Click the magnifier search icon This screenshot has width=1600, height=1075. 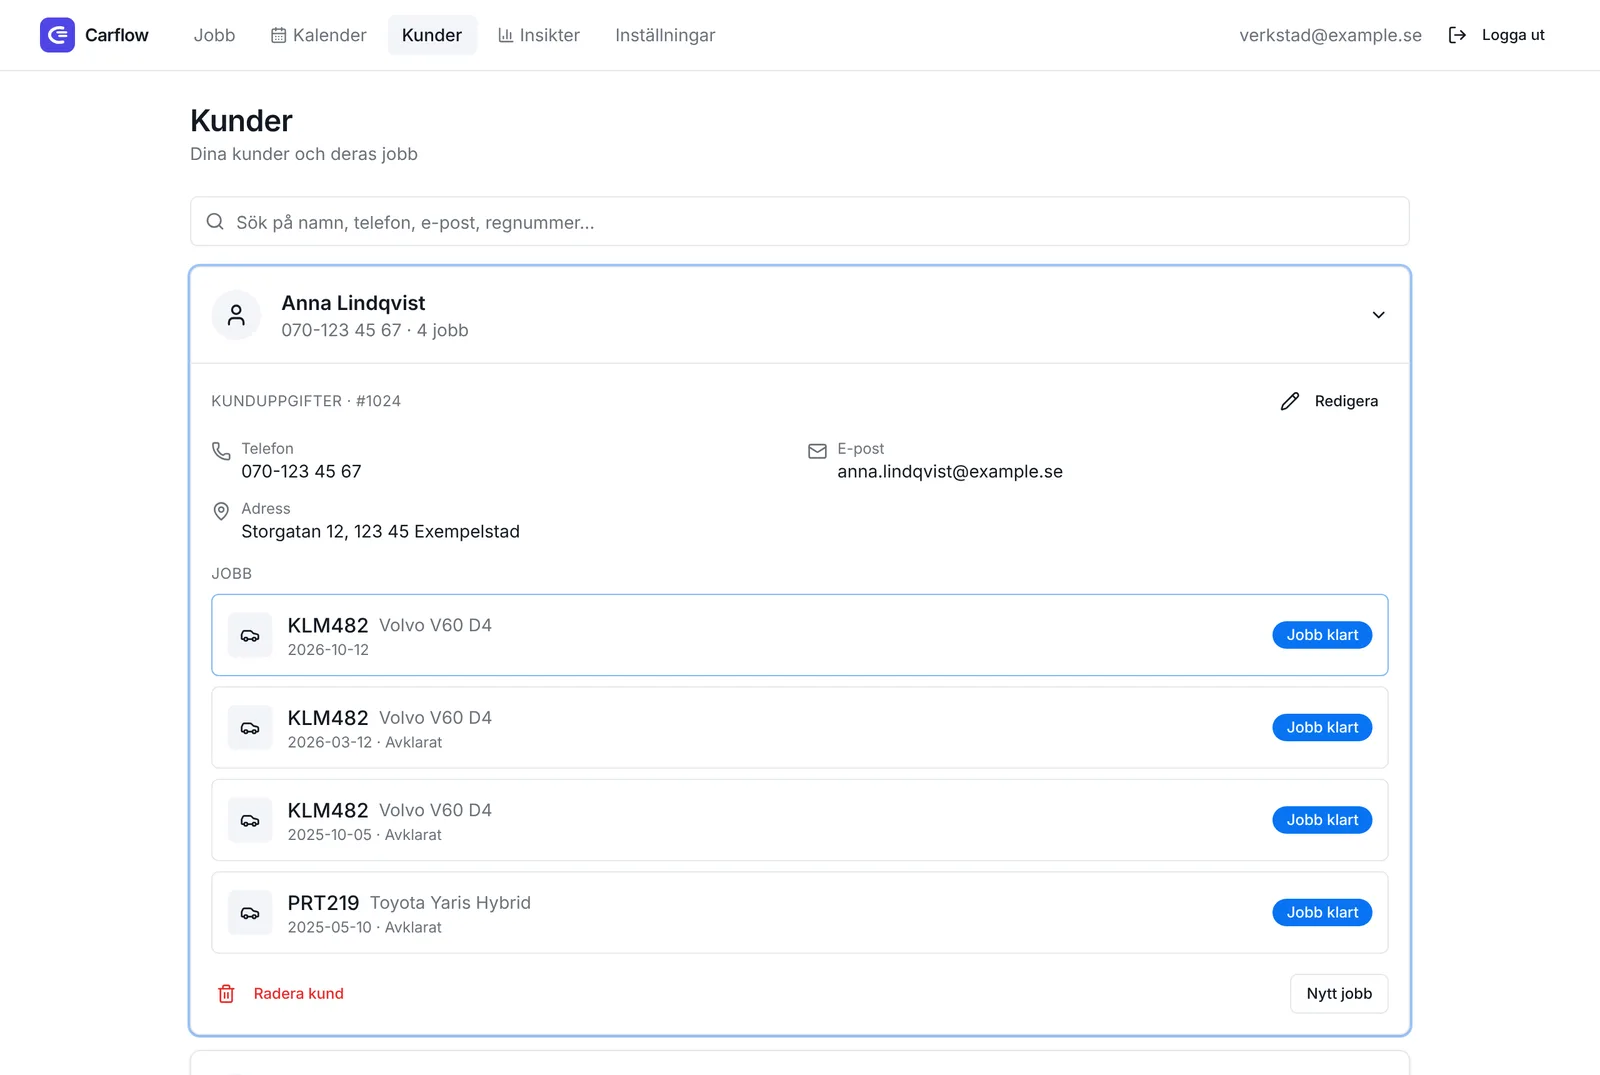[215, 221]
